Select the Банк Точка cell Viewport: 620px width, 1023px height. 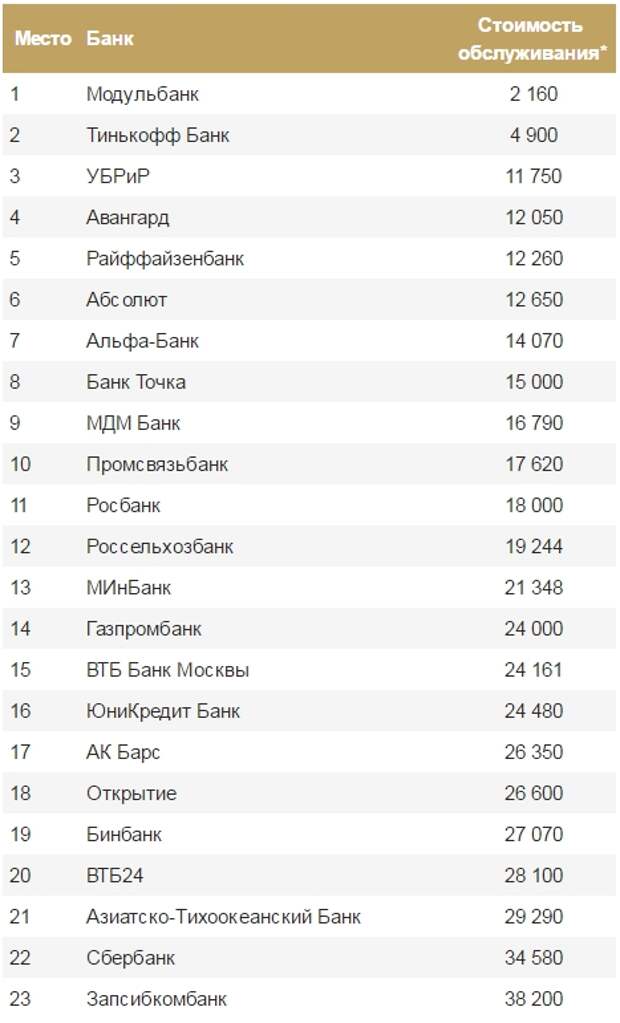point(136,382)
